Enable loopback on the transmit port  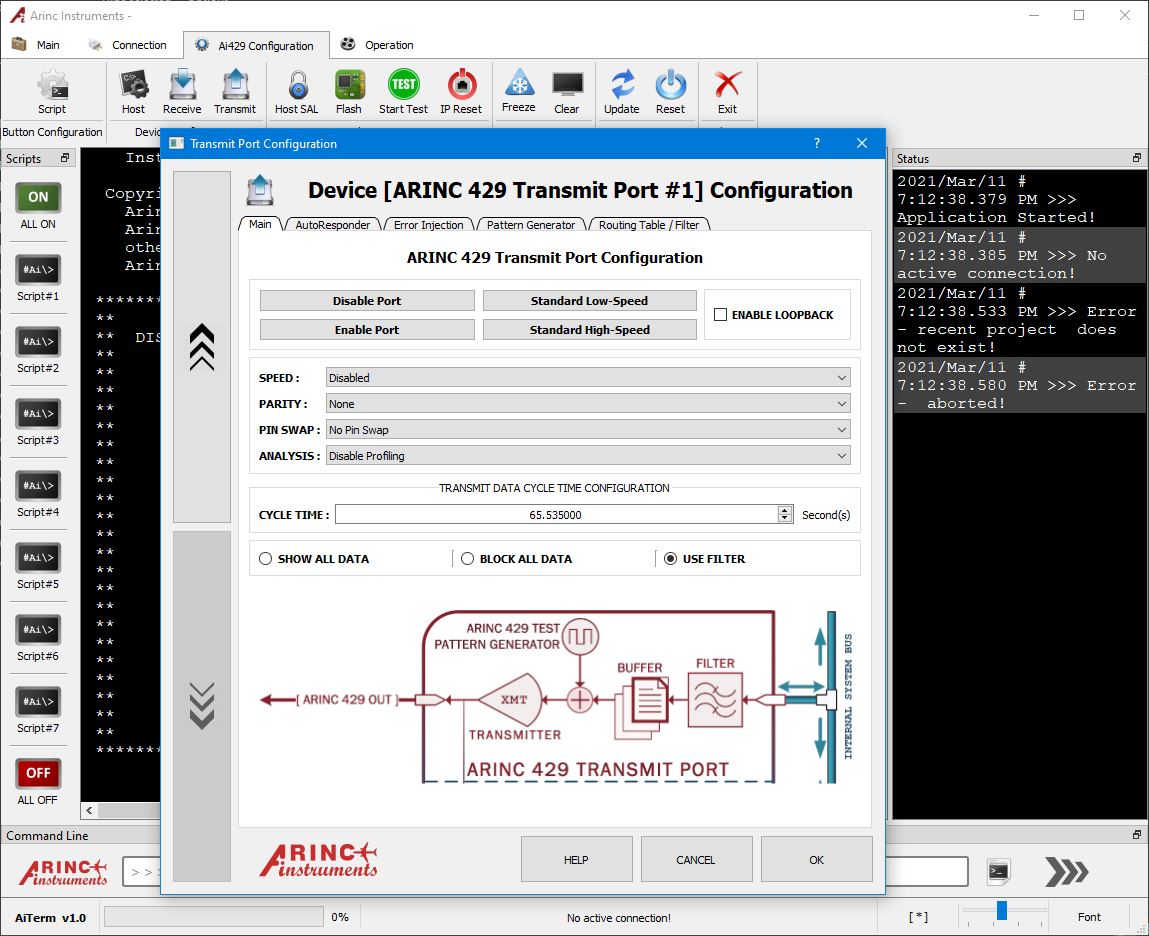tap(722, 314)
